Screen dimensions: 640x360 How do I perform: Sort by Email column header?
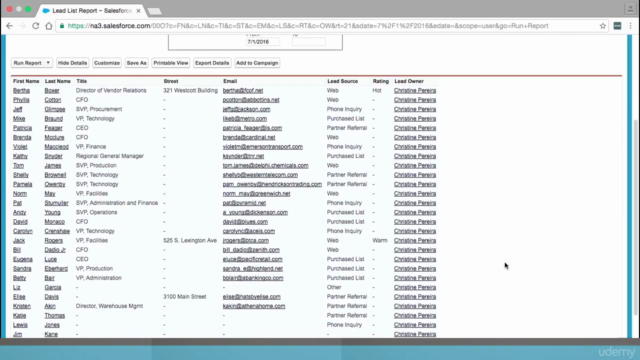tap(230, 81)
